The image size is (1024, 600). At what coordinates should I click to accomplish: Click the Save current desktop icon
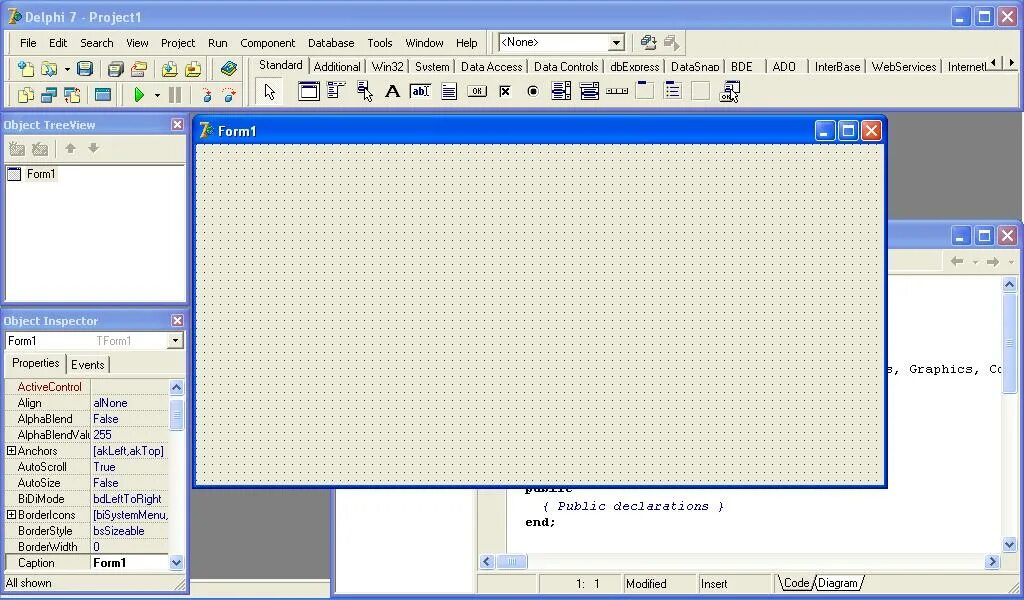tap(648, 43)
